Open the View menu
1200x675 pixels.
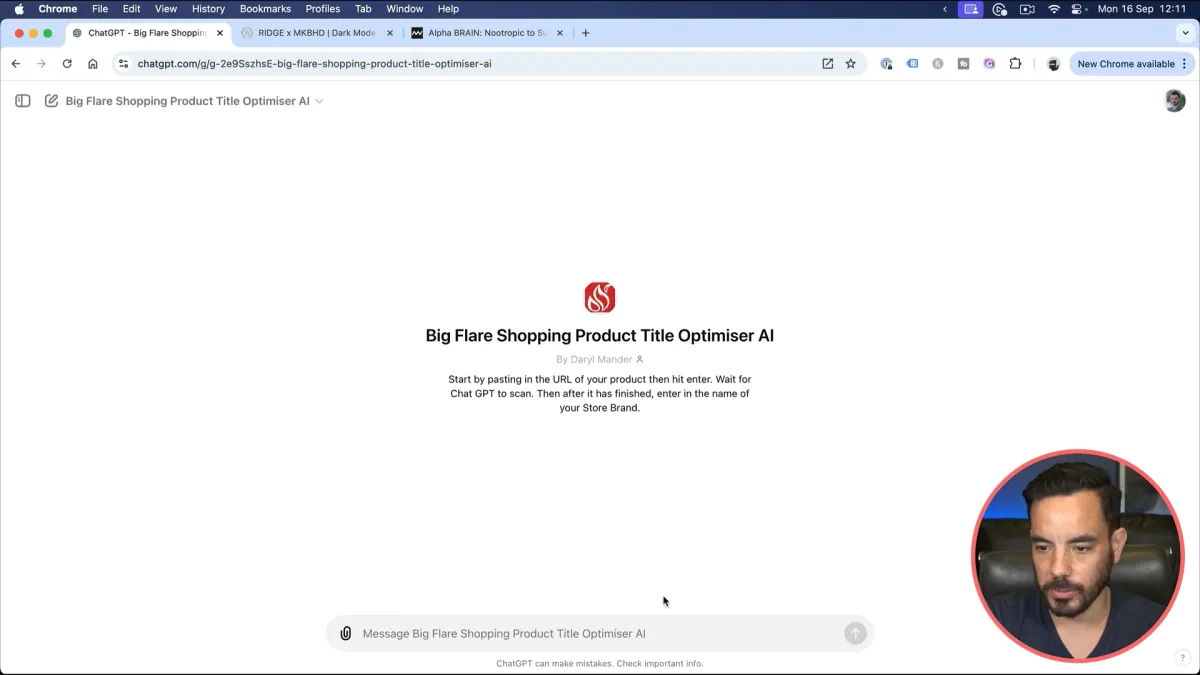pos(166,9)
